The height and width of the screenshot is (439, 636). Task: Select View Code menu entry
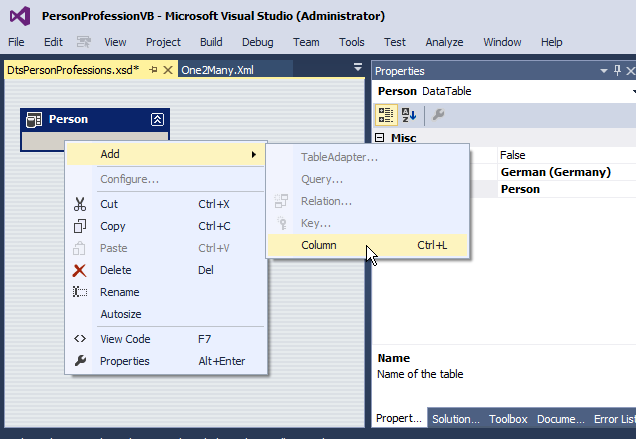tap(165, 339)
